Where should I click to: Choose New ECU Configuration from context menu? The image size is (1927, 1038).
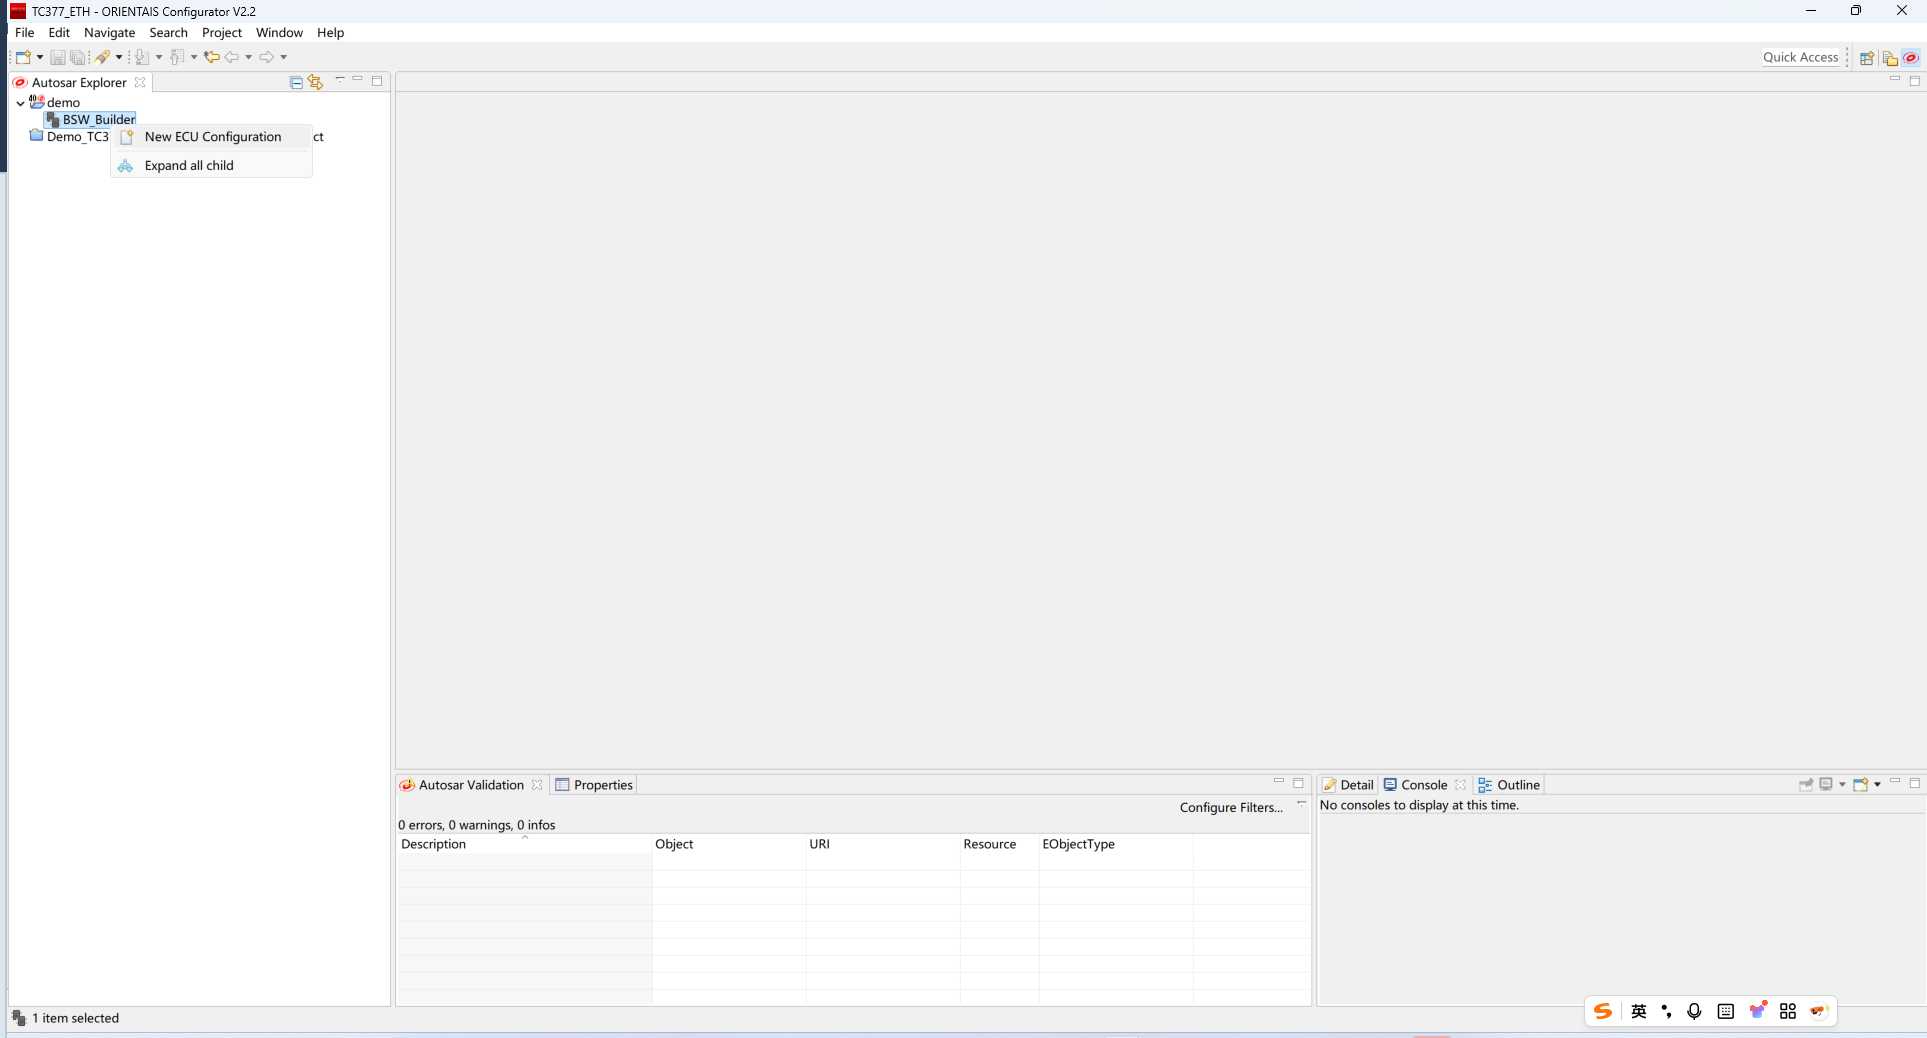tap(212, 137)
